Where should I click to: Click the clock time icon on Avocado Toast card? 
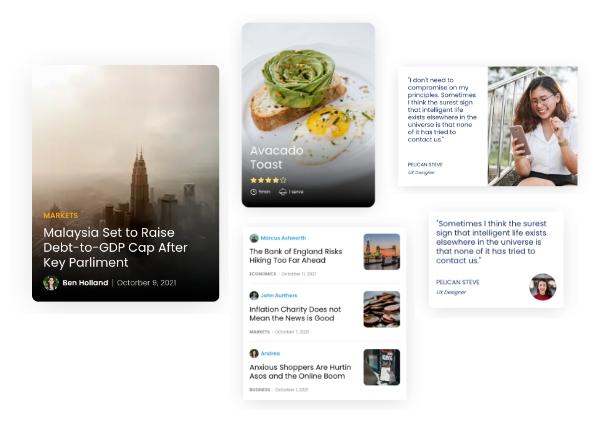tap(253, 192)
